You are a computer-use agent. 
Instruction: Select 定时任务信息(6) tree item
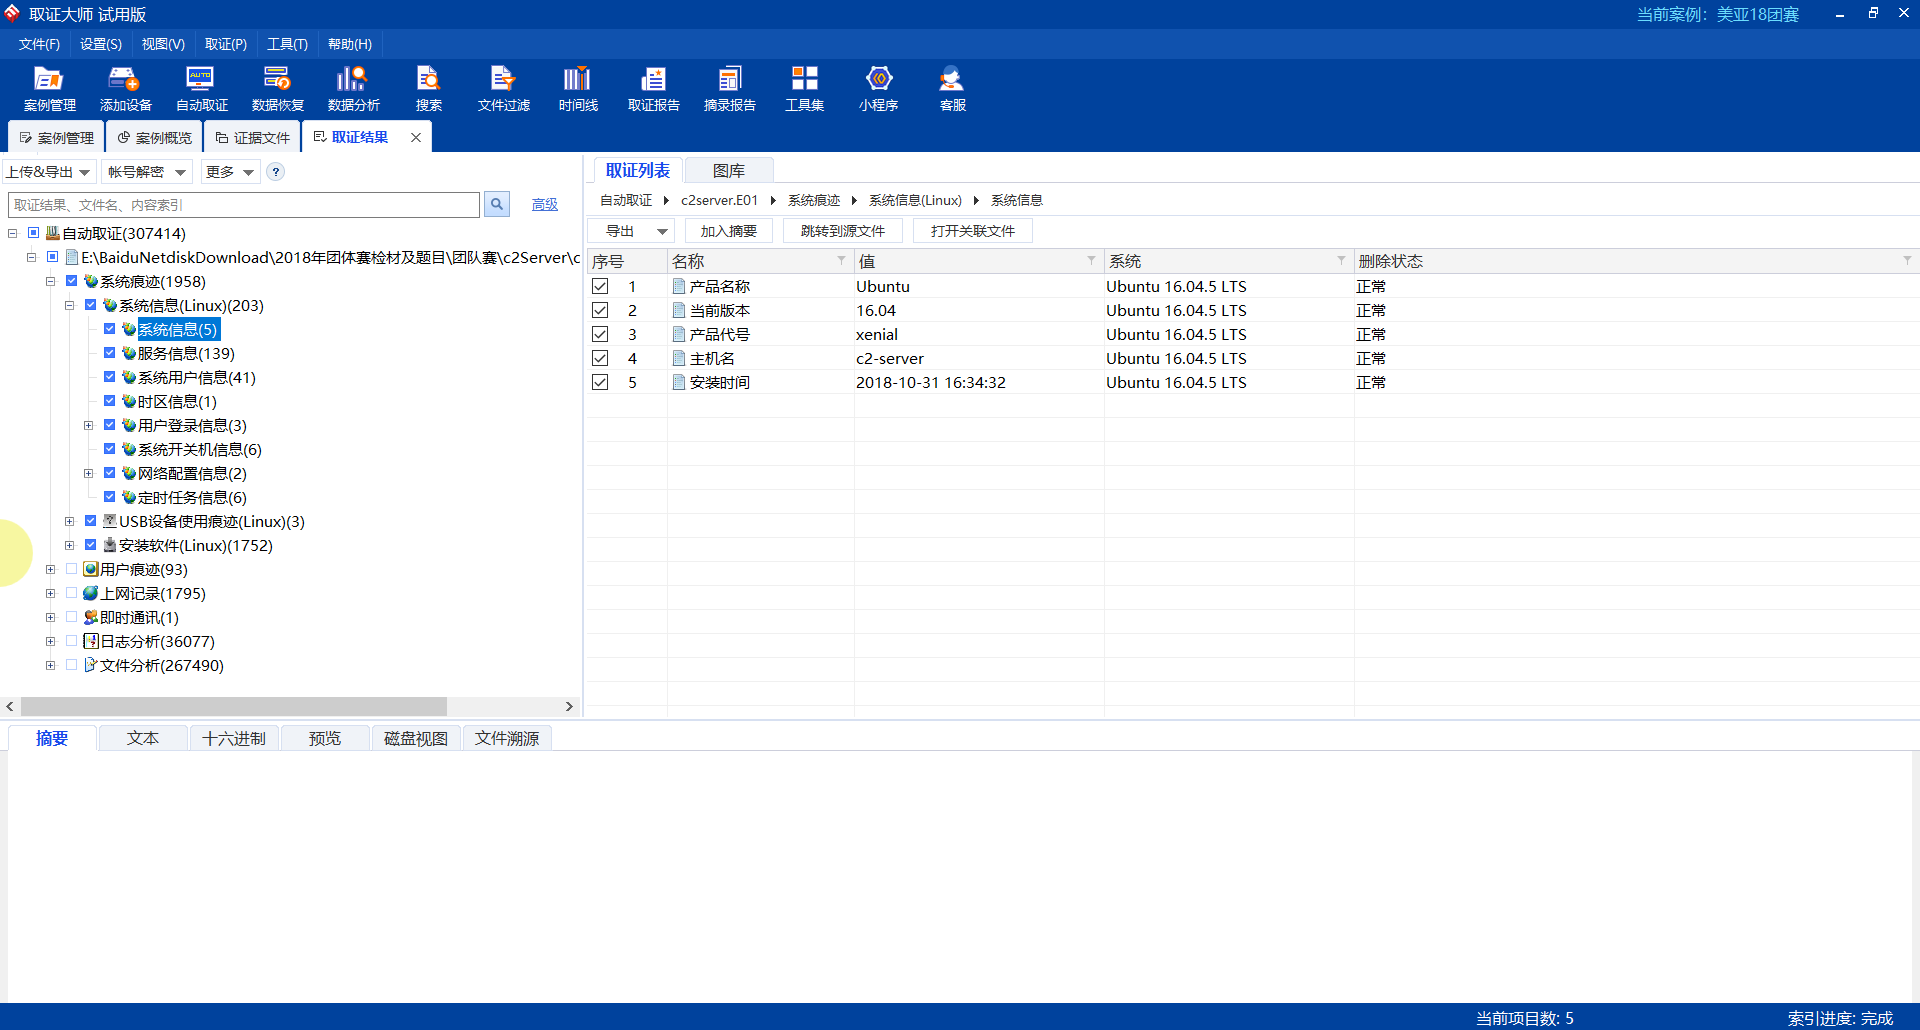(x=192, y=497)
